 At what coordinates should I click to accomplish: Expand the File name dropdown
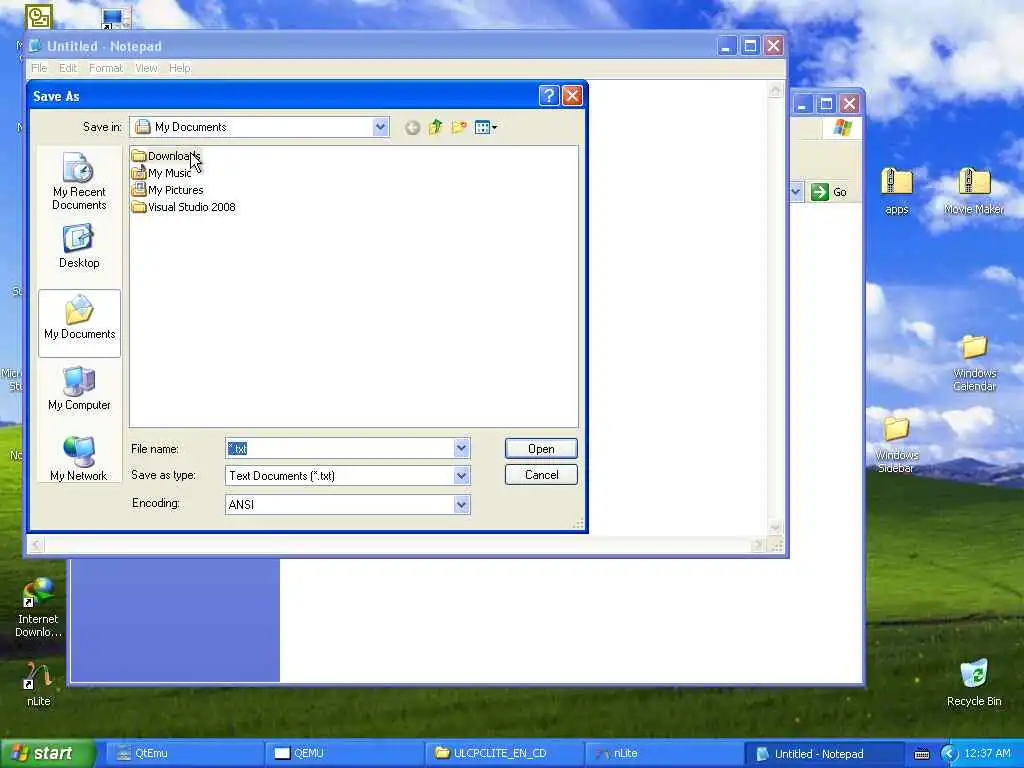(462, 449)
